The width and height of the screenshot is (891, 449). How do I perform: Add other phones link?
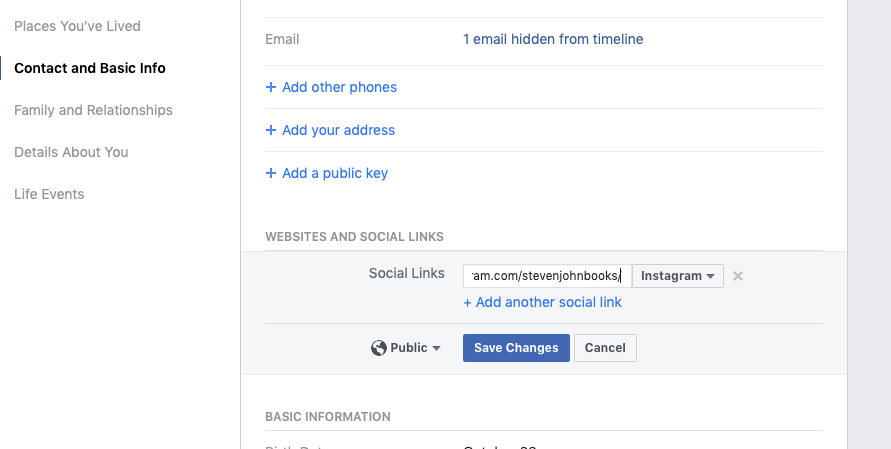click(339, 87)
